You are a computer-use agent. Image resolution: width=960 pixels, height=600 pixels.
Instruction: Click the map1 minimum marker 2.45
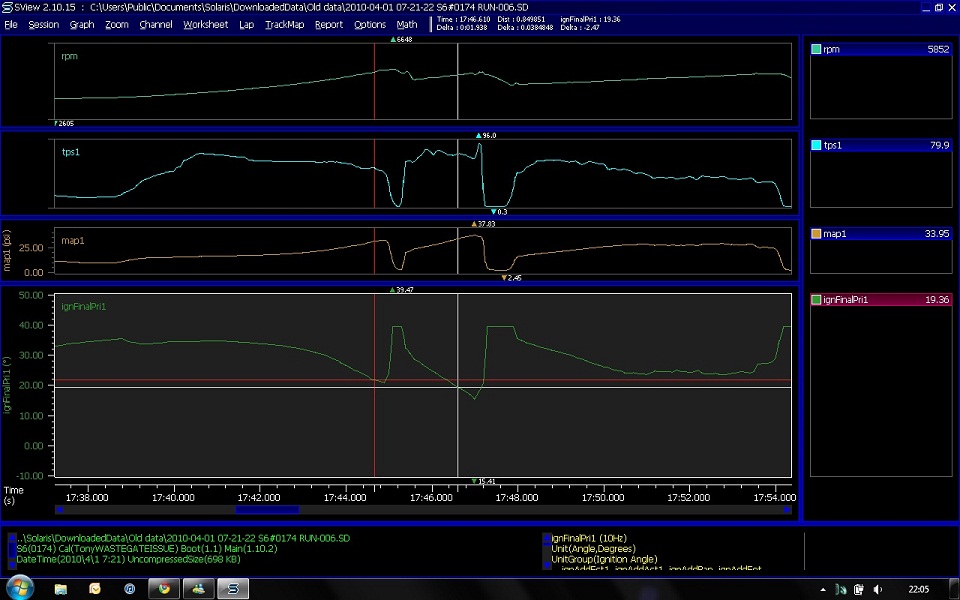click(x=511, y=278)
